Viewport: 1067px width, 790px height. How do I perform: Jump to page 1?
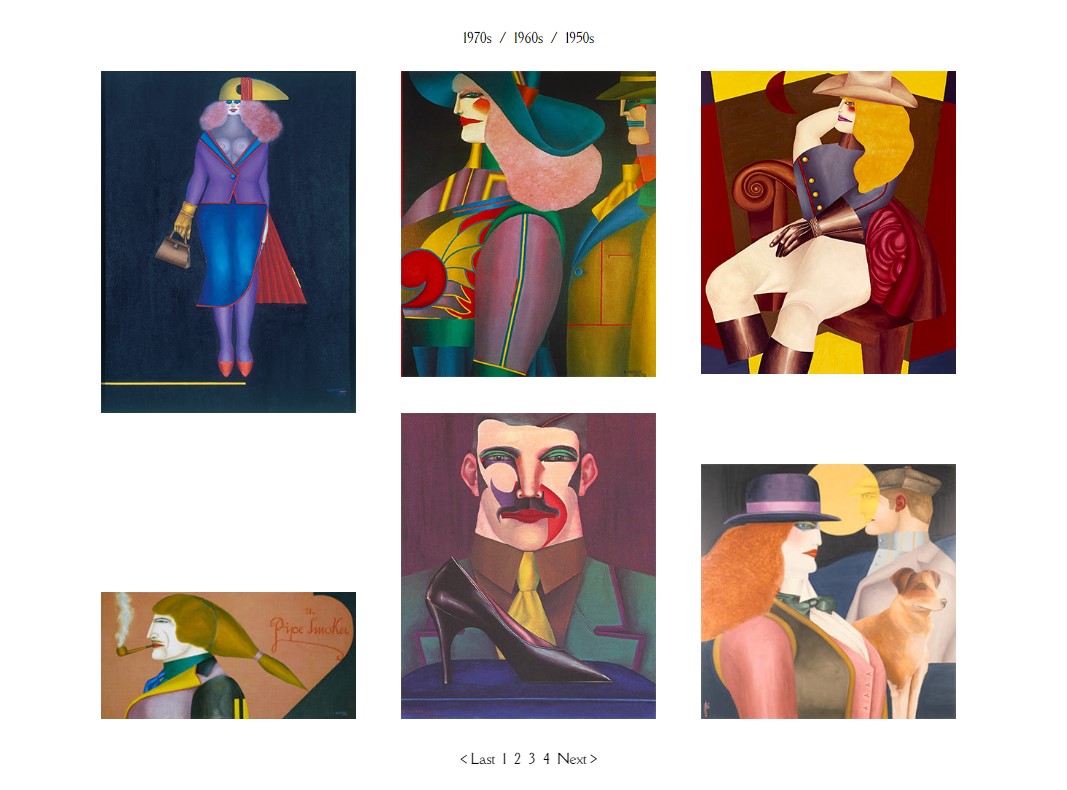(x=504, y=759)
